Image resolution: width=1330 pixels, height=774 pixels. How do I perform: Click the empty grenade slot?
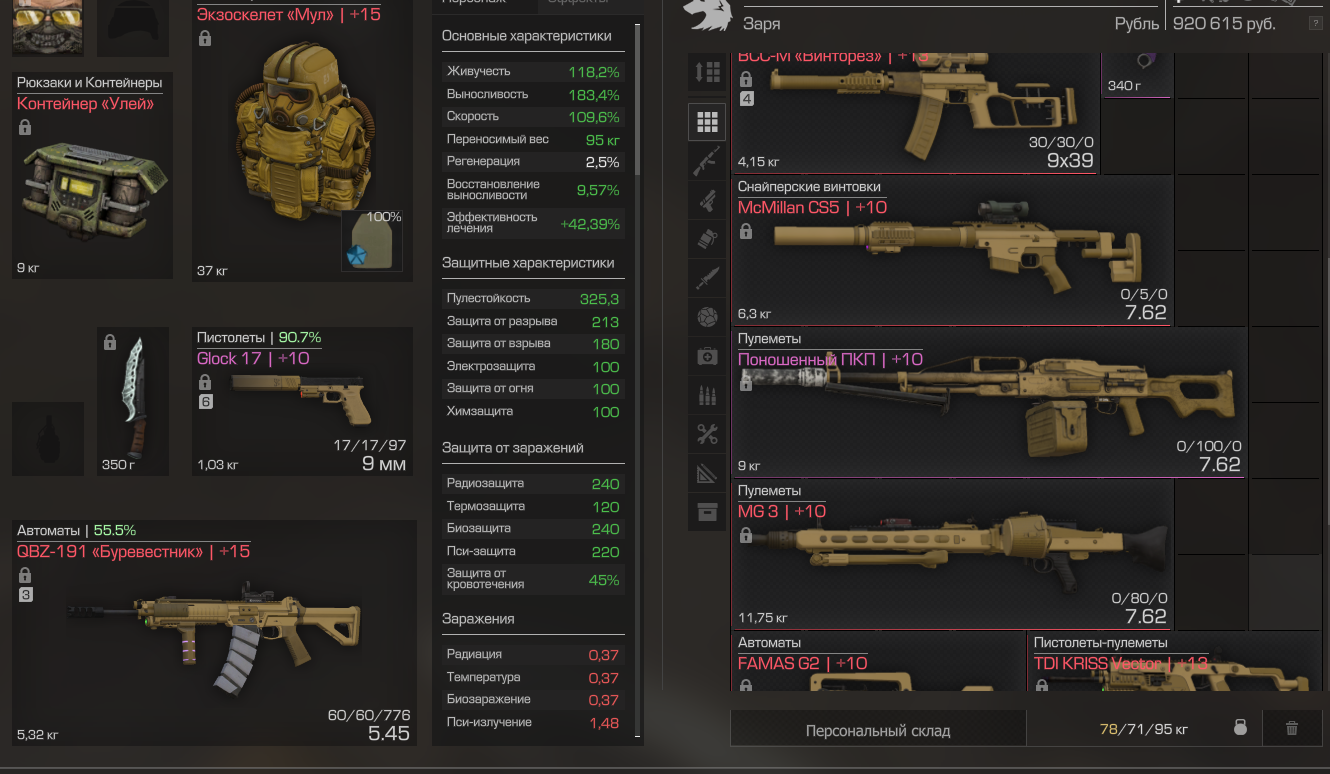point(48,439)
